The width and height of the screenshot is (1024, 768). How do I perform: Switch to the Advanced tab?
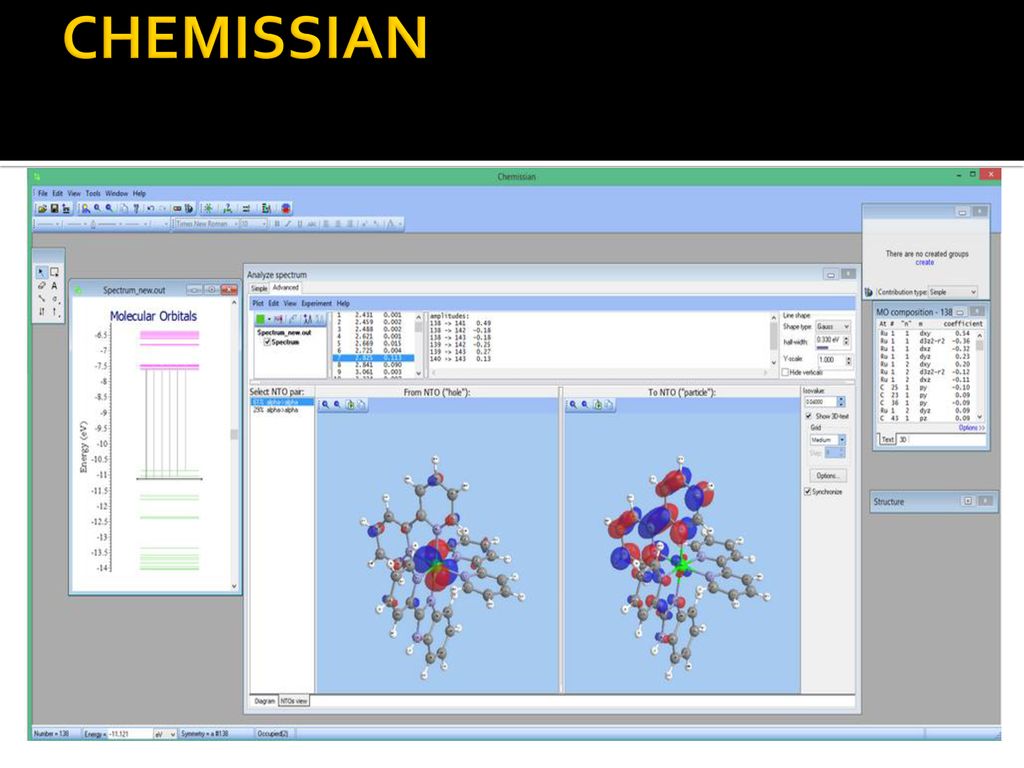tap(285, 287)
